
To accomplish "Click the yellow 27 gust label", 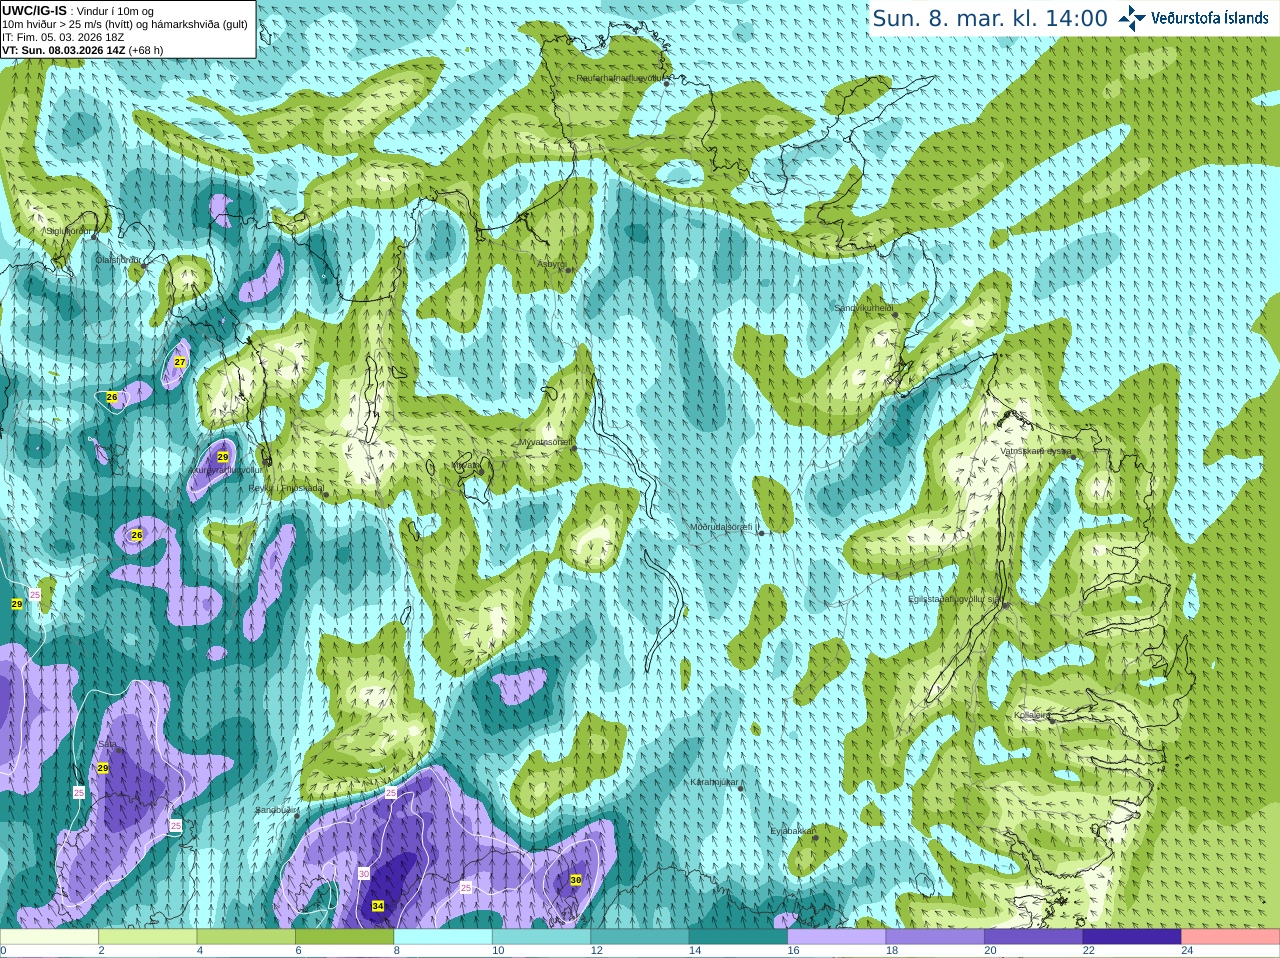I will click(180, 362).
